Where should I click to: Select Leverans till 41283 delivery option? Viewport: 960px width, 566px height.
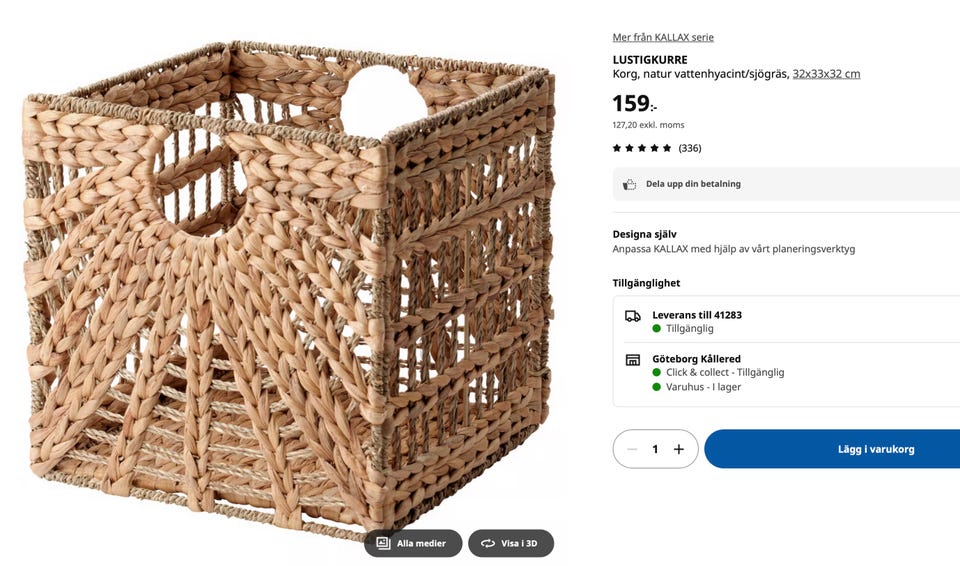pyautogui.click(x=696, y=315)
